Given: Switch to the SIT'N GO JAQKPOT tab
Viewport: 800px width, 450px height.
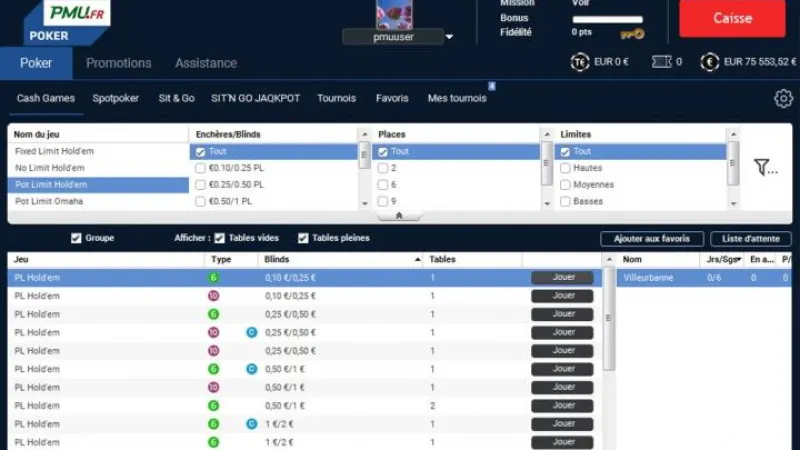Looking at the screenshot, I should click(x=256, y=98).
